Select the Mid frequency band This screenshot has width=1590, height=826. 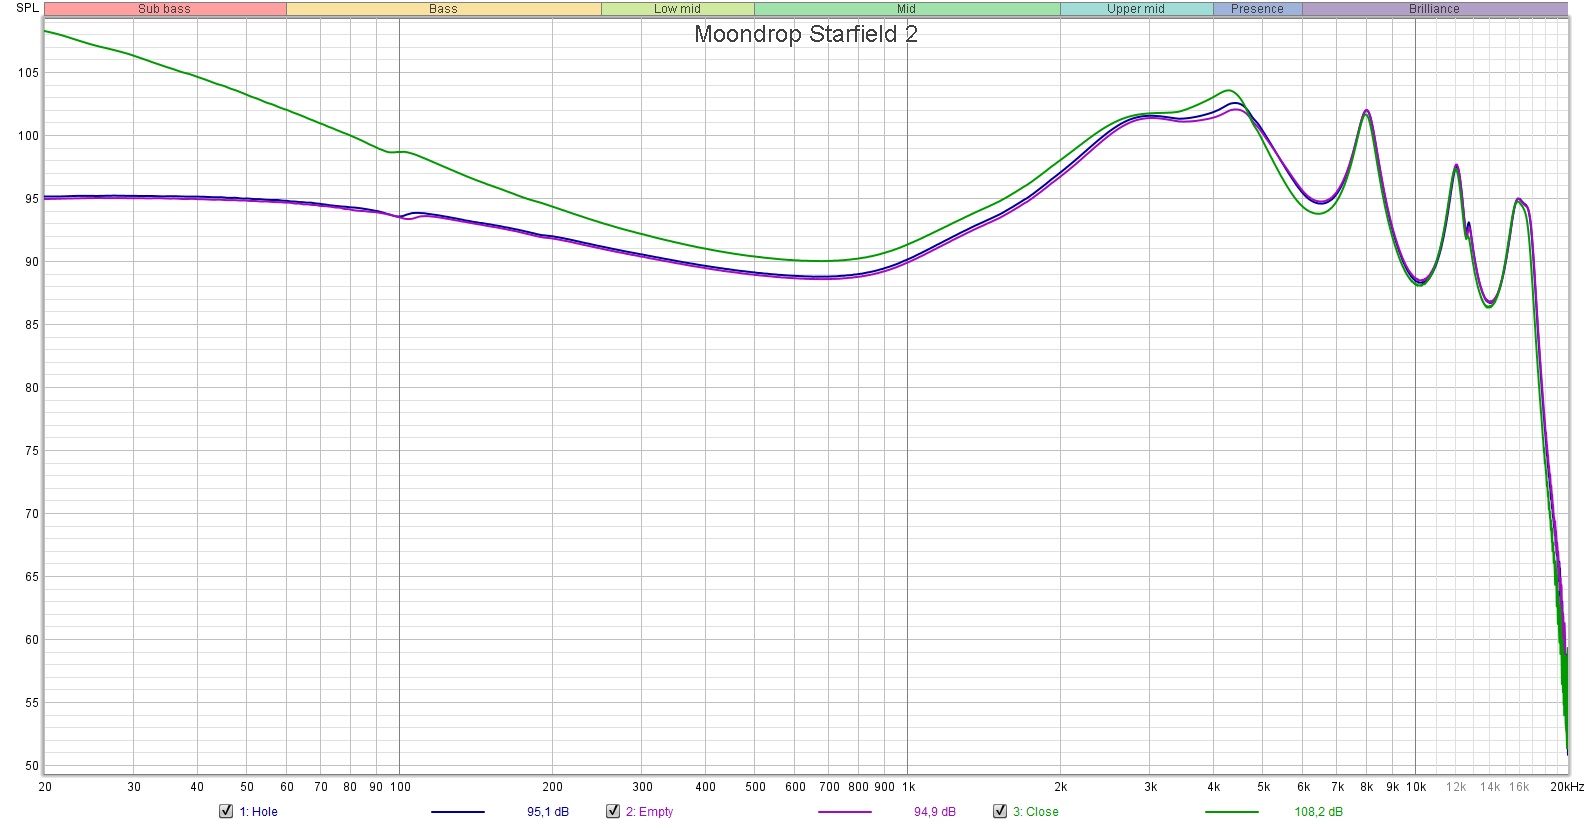click(x=906, y=9)
